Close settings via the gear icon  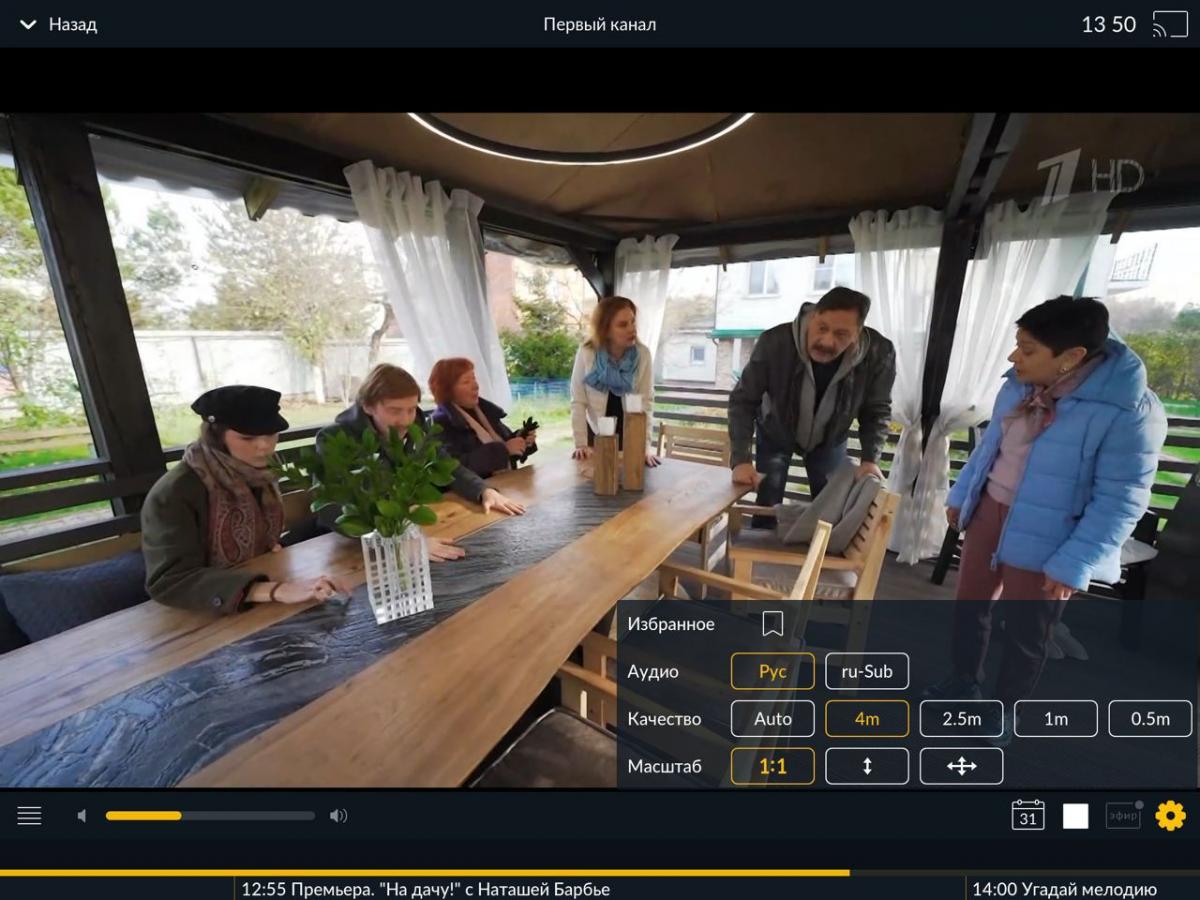coord(1170,816)
